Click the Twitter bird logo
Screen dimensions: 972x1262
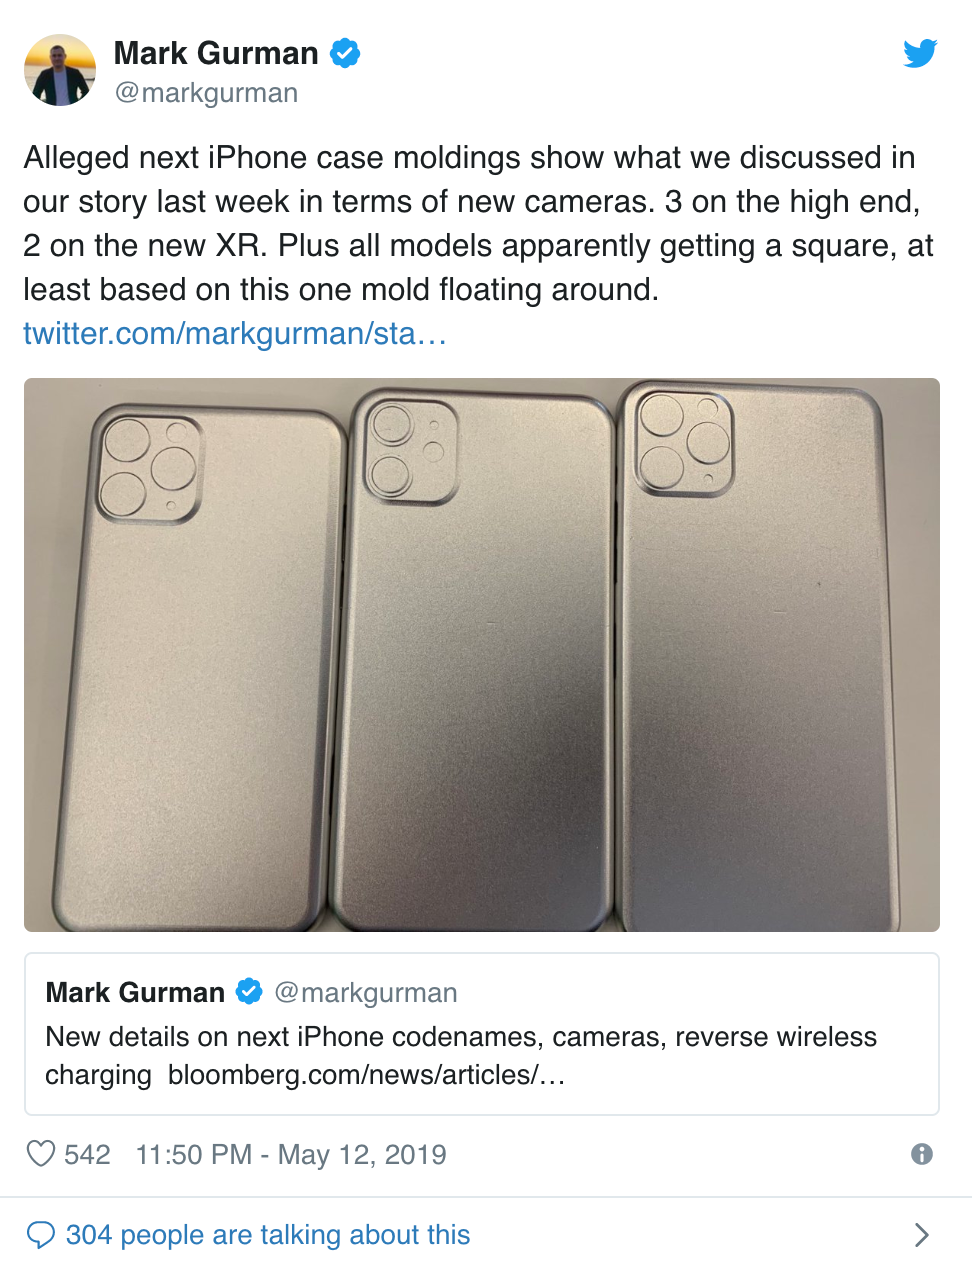(x=920, y=53)
